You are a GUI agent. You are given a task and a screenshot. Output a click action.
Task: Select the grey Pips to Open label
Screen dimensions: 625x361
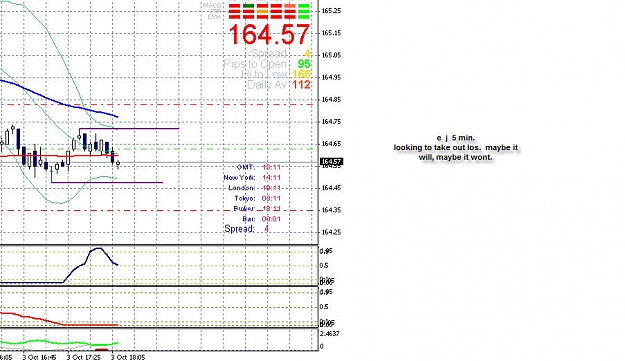[x=255, y=64]
